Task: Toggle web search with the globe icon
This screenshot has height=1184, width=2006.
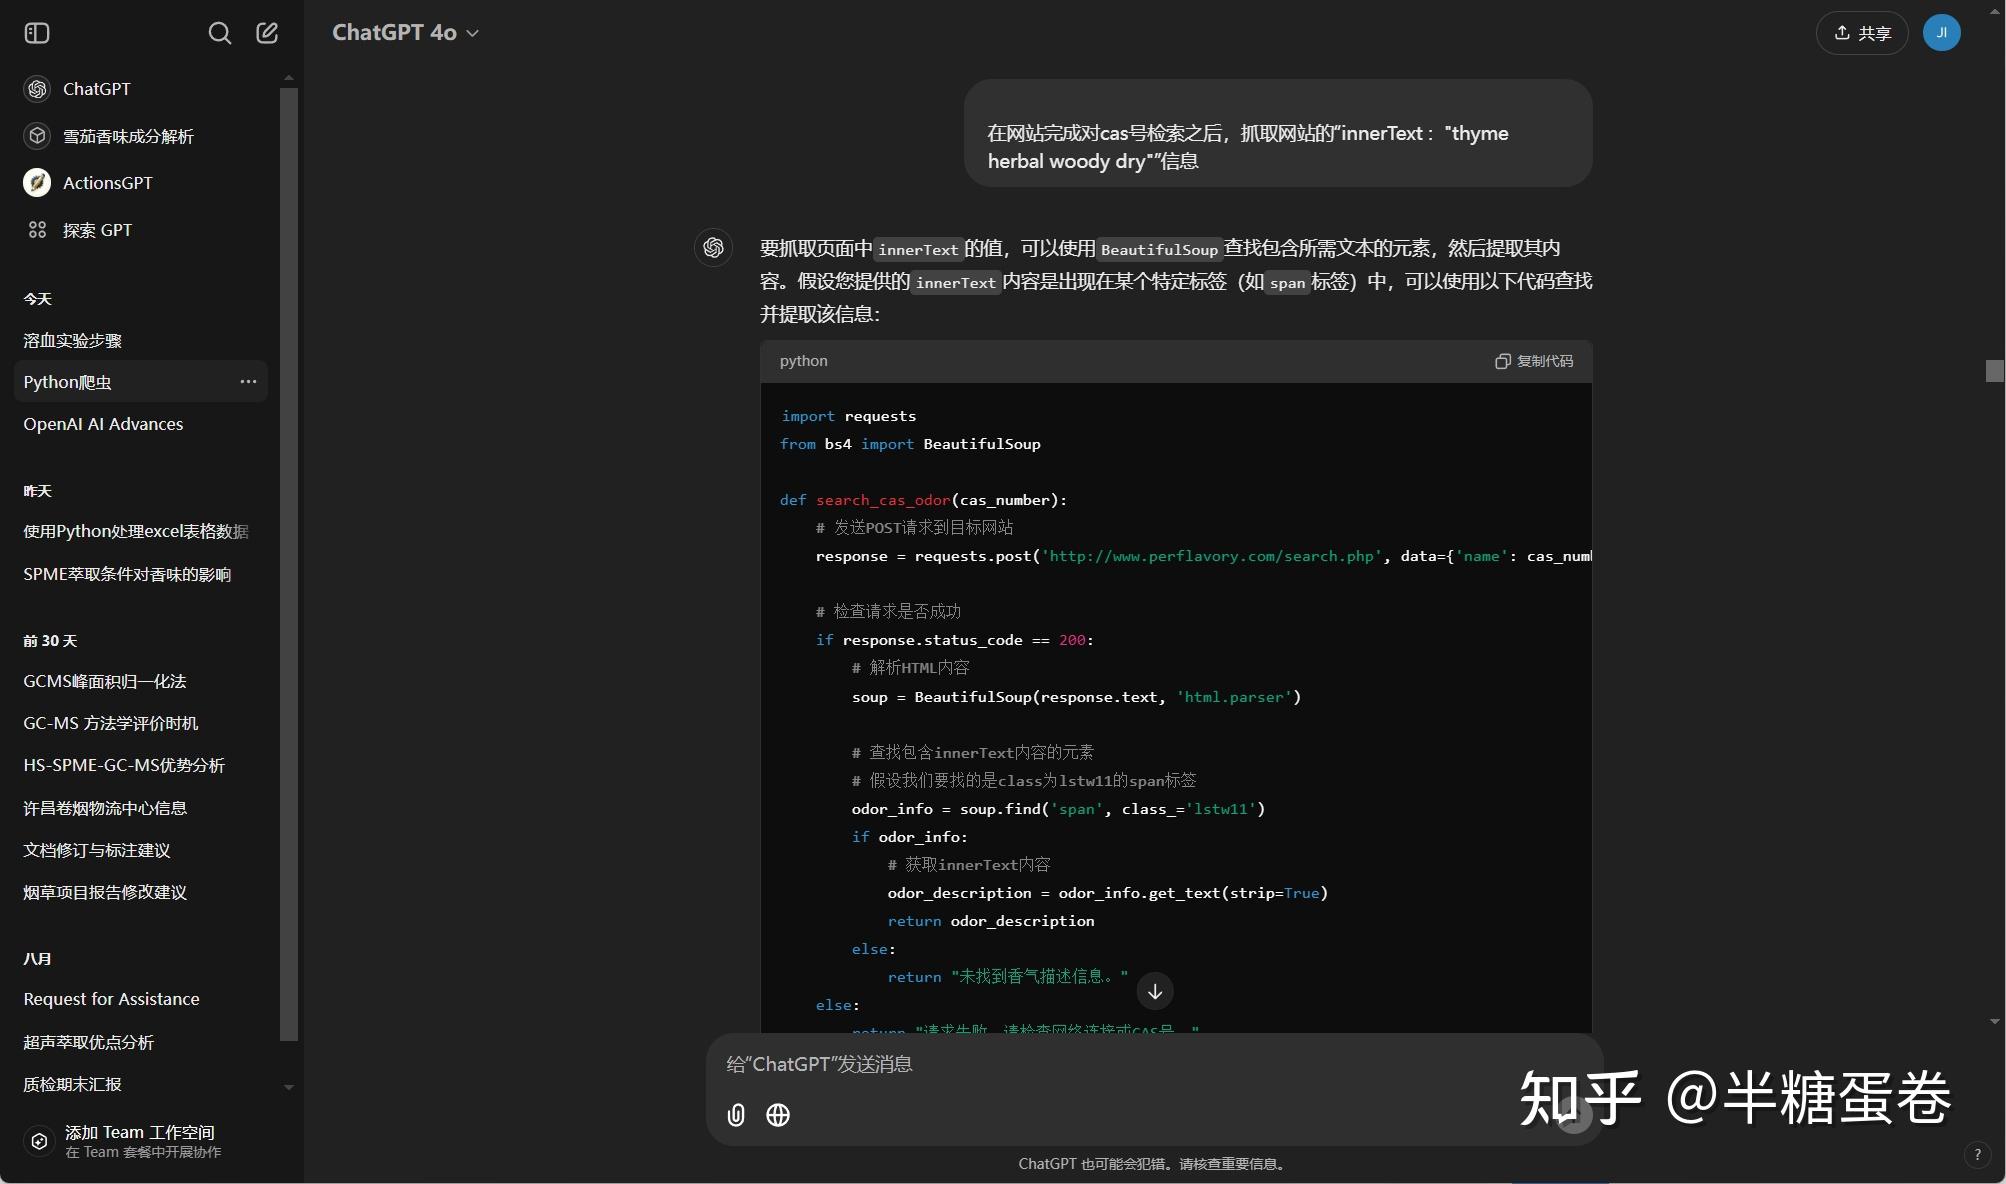Action: 777,1115
